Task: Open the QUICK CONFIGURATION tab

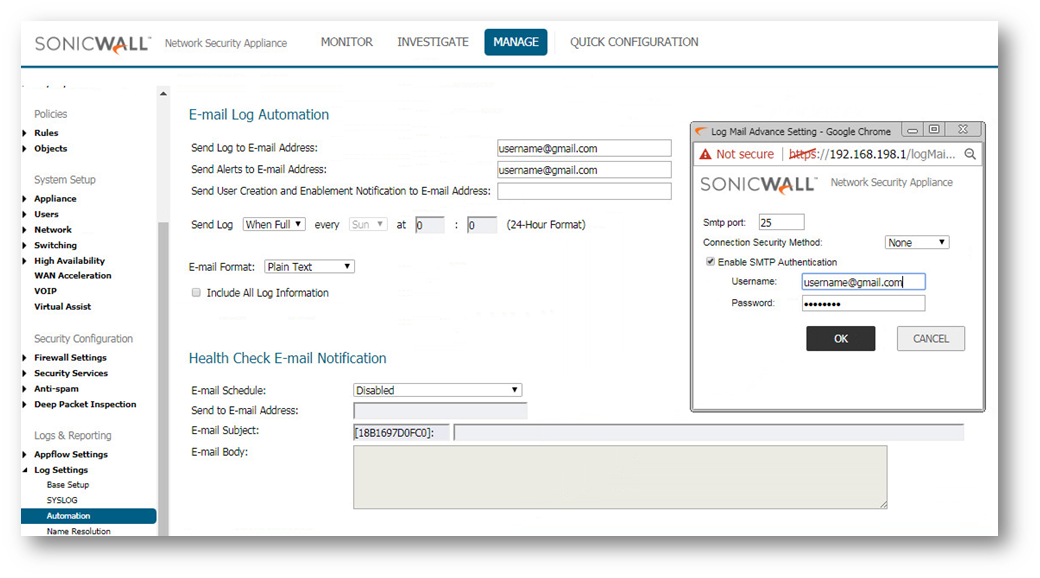Action: (634, 42)
